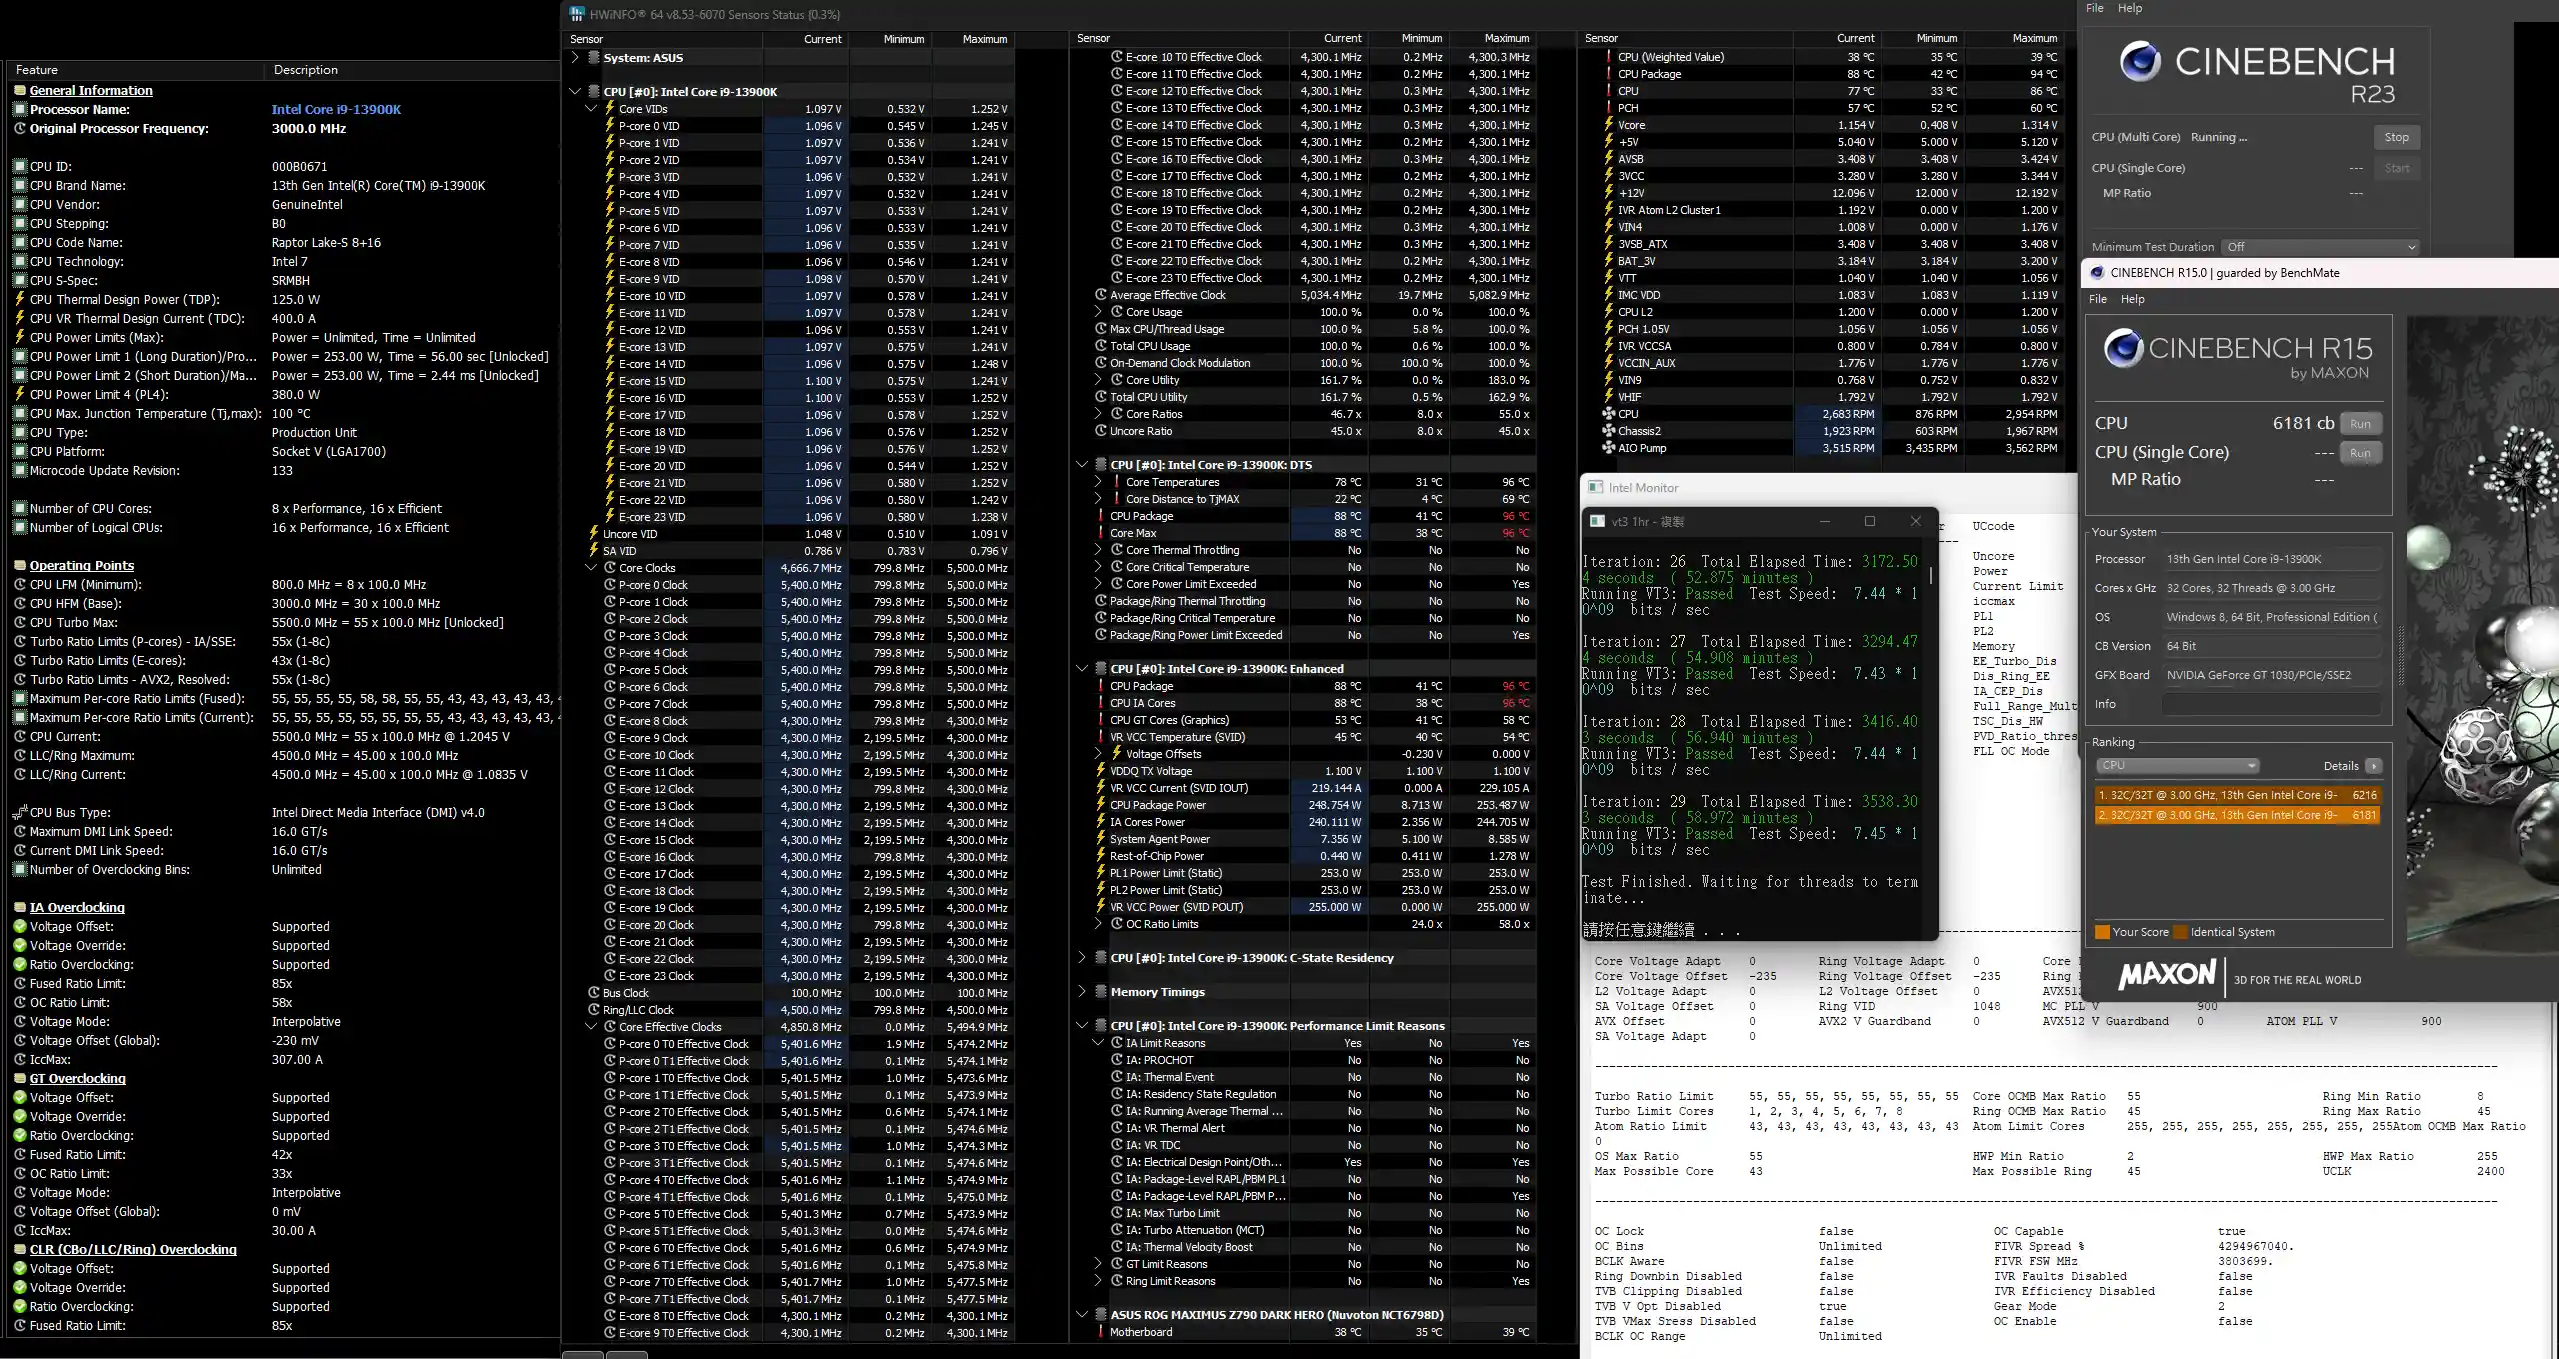Collapse the CPU [#0]: Intel Core i9-13900K group
Viewport: 2559px width, 1359px height.
pyautogui.click(x=575, y=92)
